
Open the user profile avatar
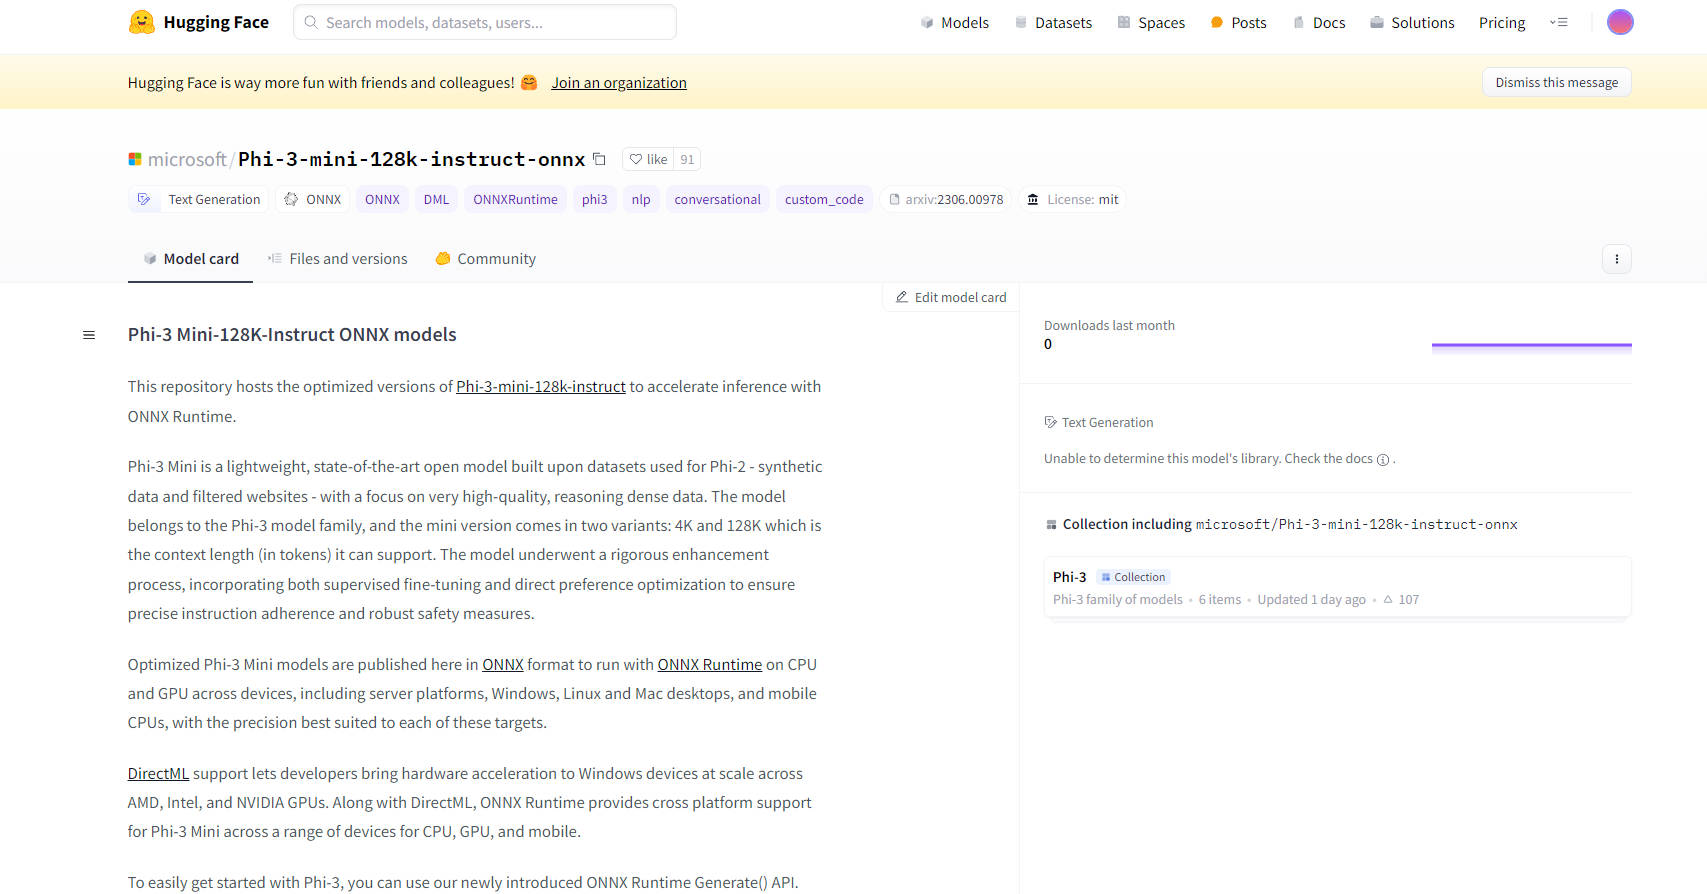[1619, 22]
